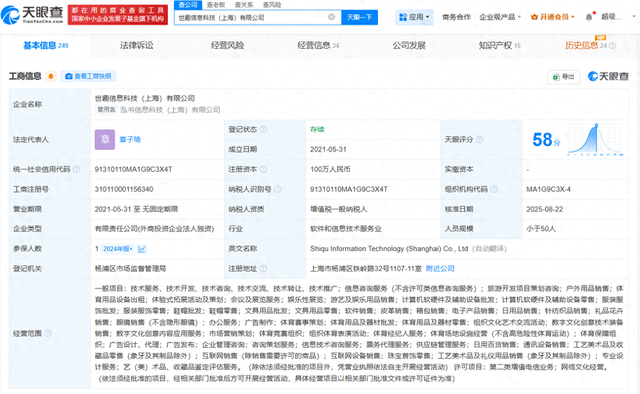Click the 天眼一下 search button

(x=359, y=17)
